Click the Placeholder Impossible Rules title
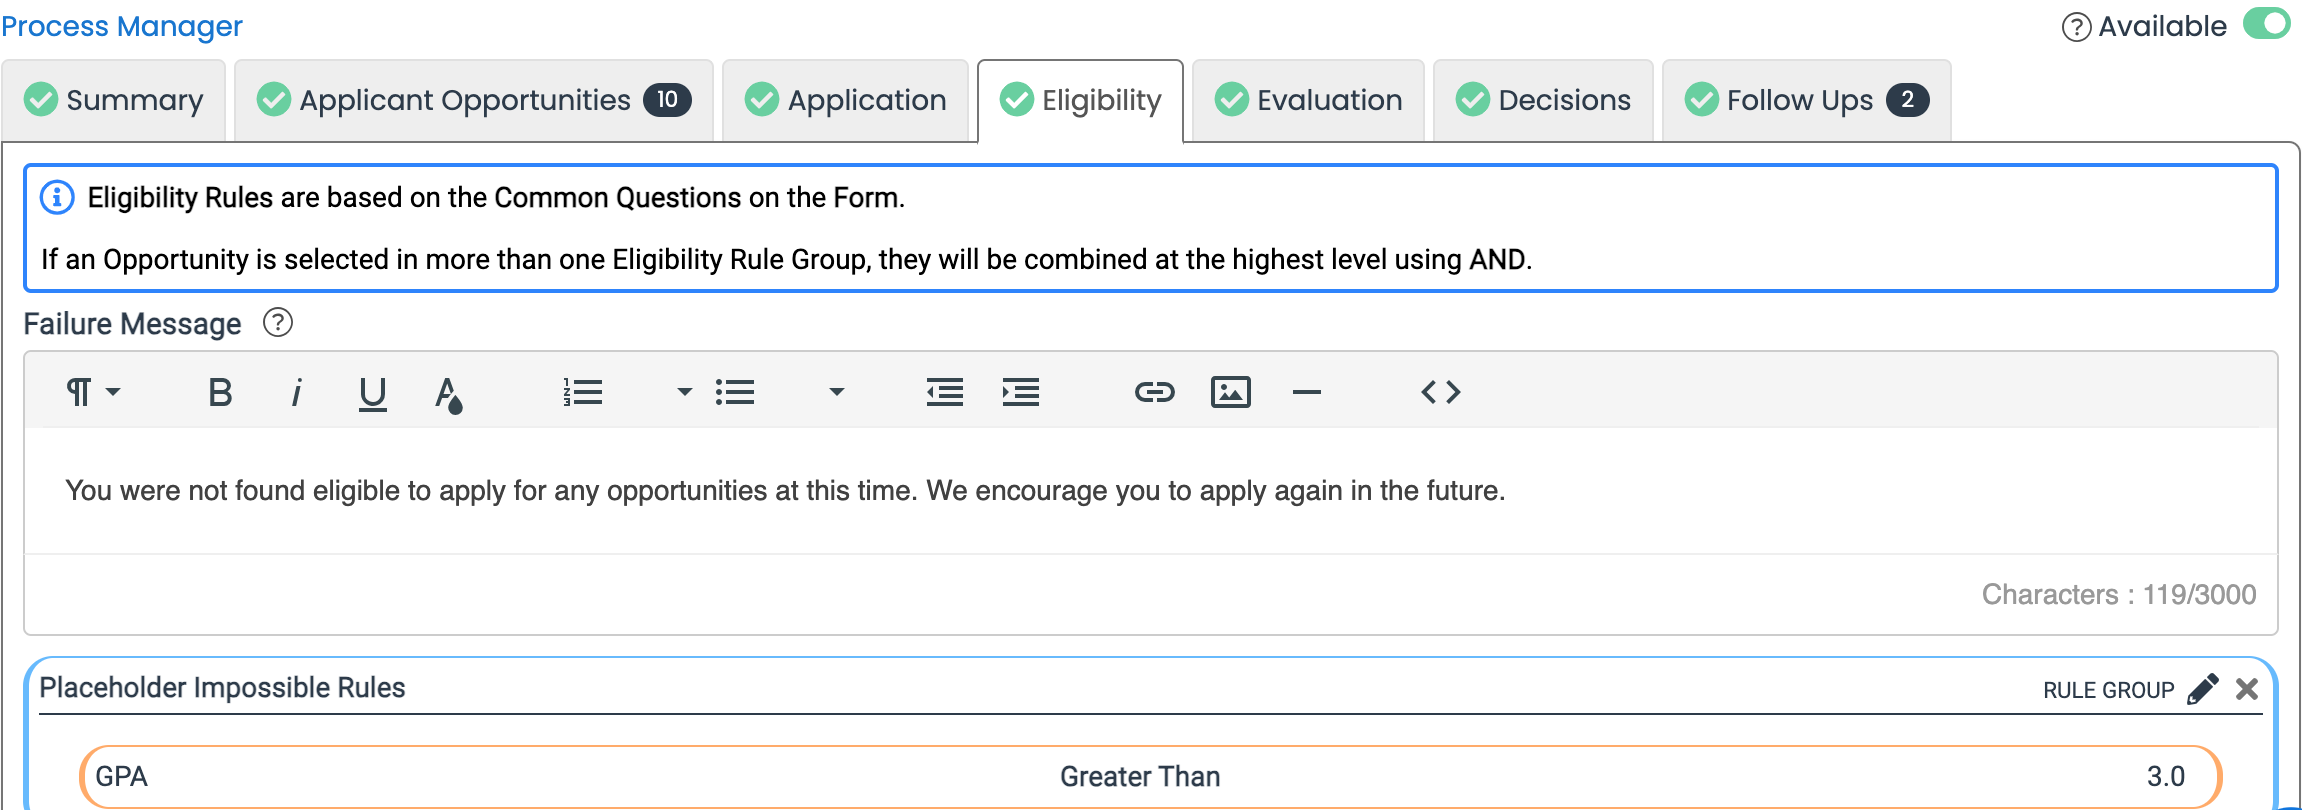Image resolution: width=2302 pixels, height=810 pixels. pos(222,688)
